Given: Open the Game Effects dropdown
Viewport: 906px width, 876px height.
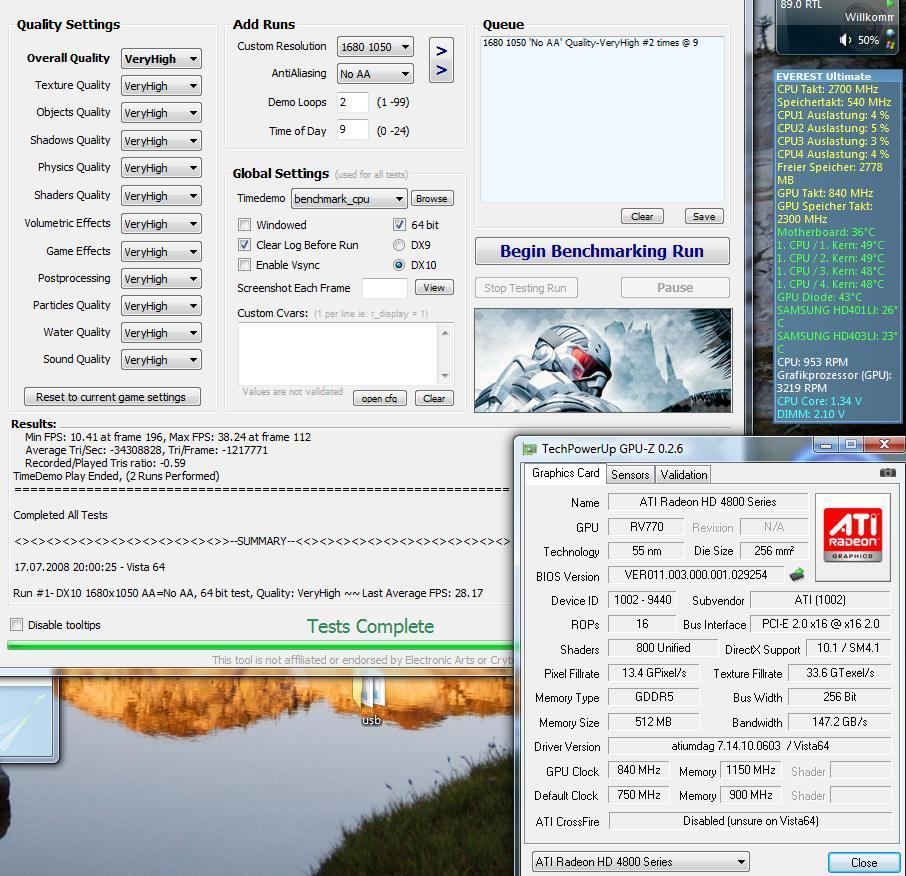Looking at the screenshot, I should 161,252.
